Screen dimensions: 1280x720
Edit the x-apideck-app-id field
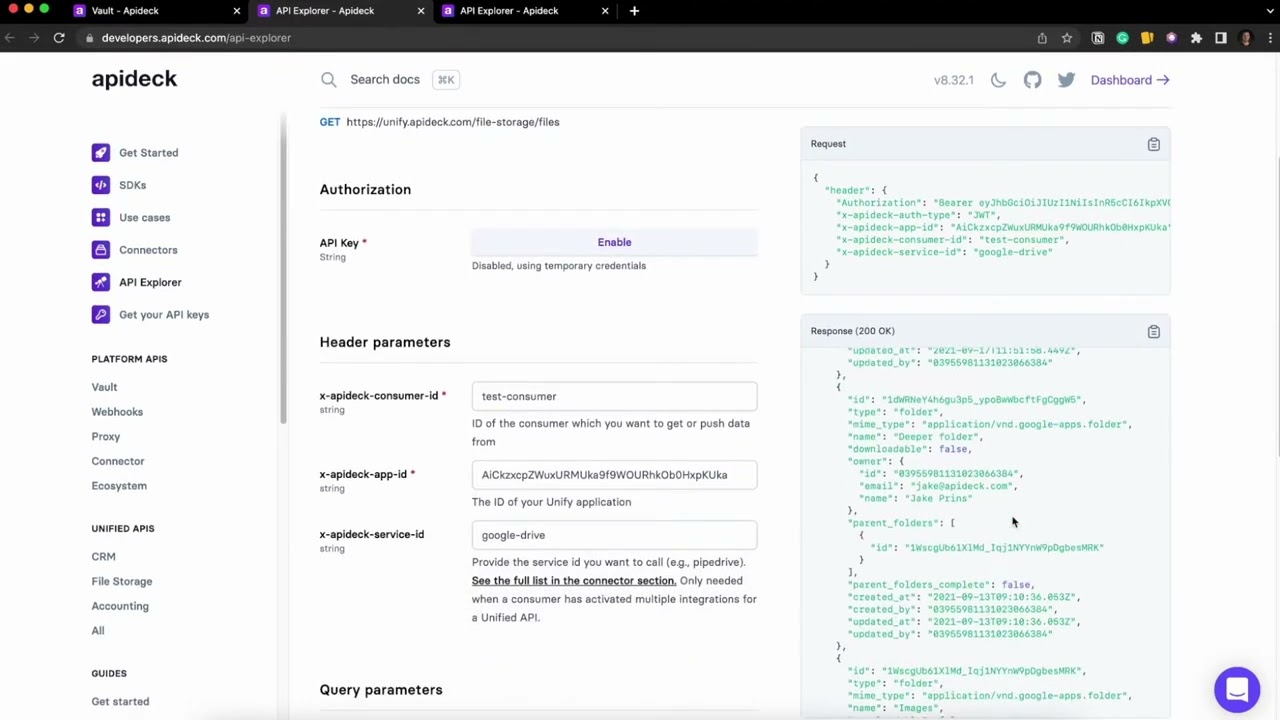tap(614, 475)
